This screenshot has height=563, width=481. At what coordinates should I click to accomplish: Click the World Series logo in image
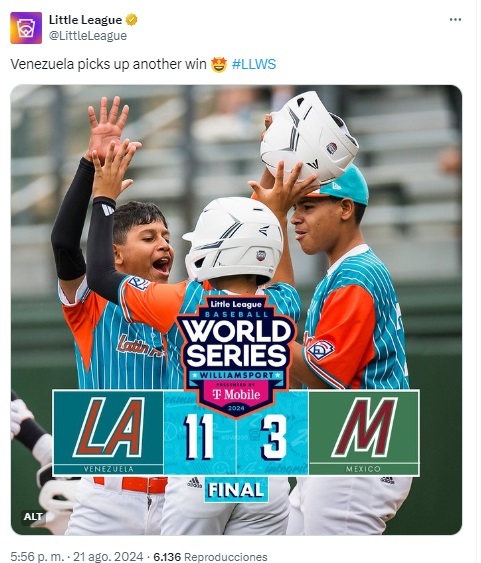236,355
